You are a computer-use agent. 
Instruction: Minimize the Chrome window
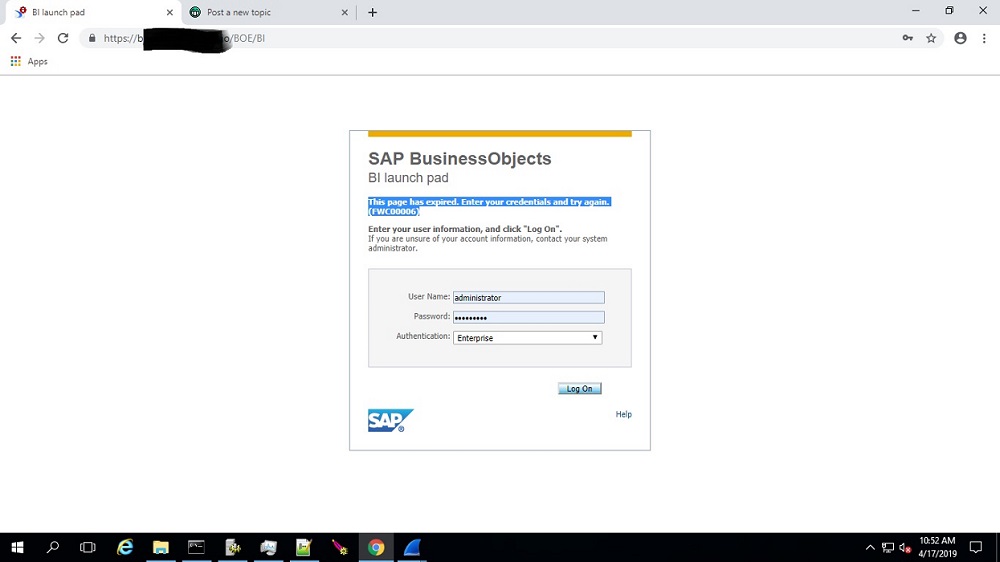tap(916, 11)
